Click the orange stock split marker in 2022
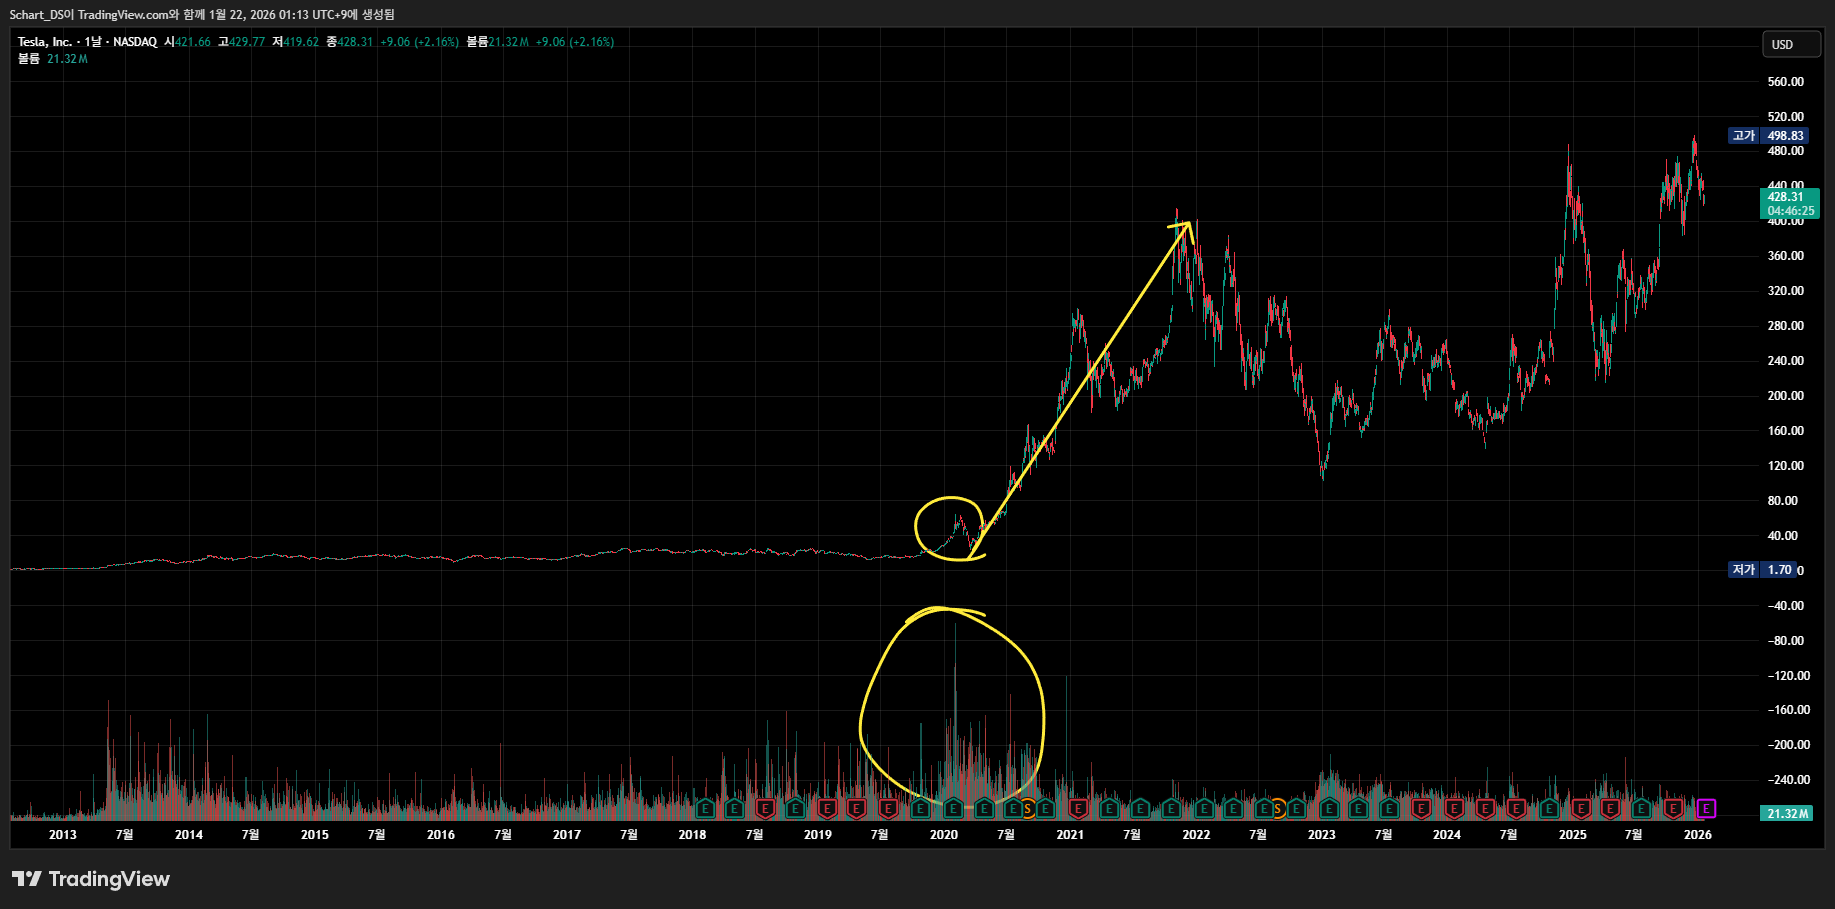The height and width of the screenshot is (909, 1835). (x=1278, y=809)
